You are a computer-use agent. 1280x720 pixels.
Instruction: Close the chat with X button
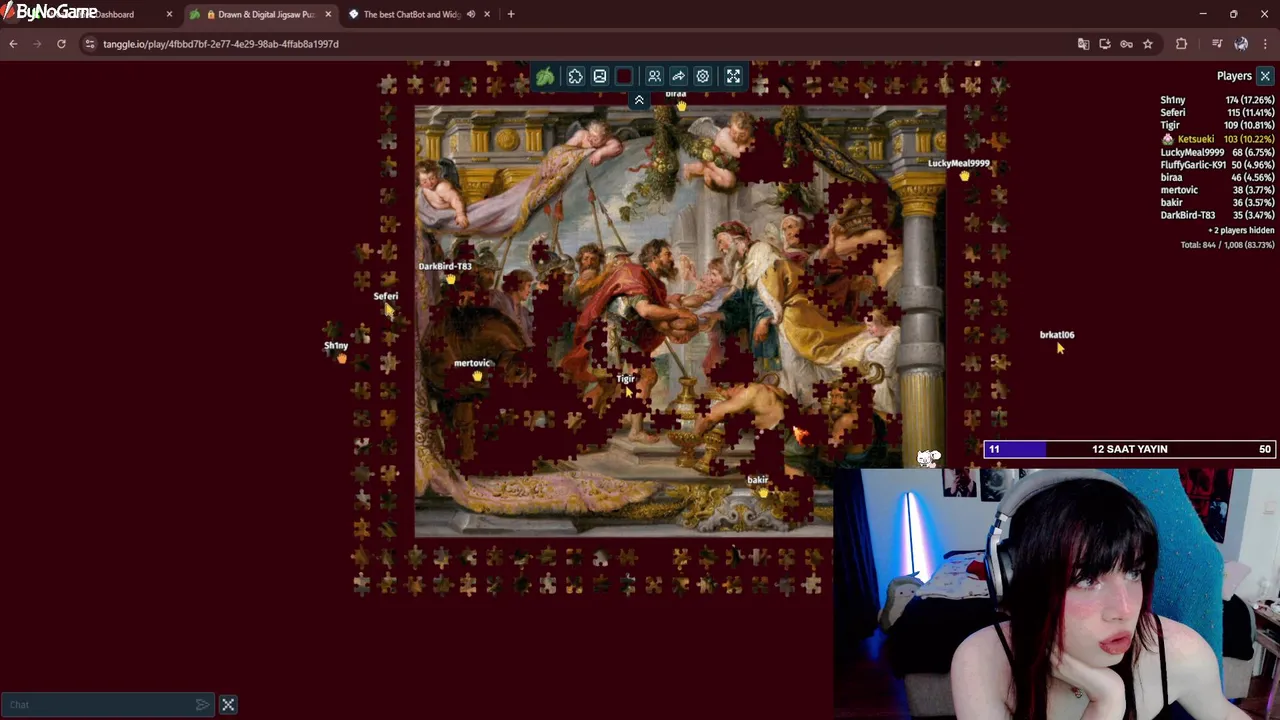click(228, 705)
